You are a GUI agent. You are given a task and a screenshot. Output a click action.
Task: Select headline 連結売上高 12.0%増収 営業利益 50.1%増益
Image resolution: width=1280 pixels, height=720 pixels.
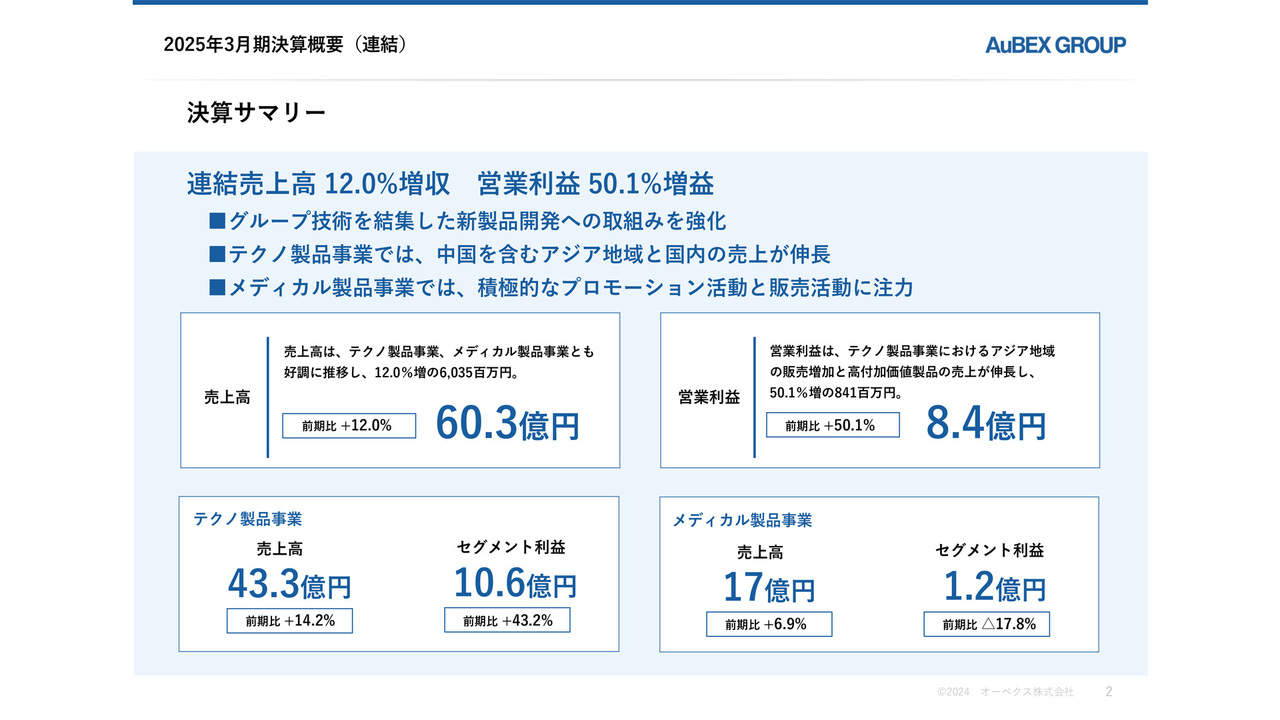(x=450, y=184)
